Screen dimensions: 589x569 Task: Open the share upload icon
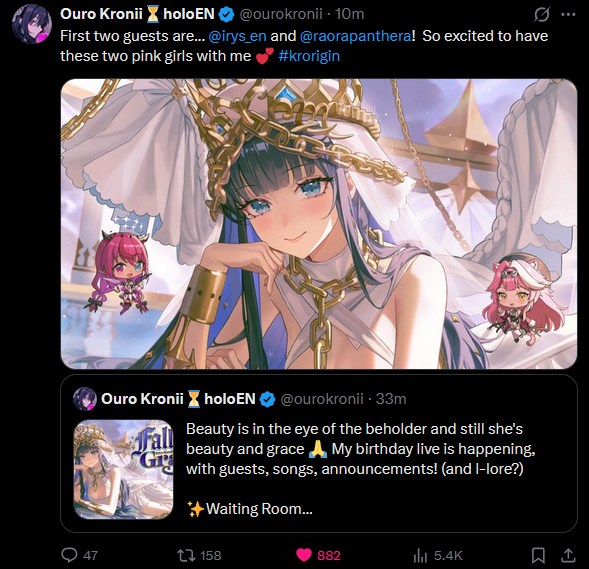[x=568, y=555]
